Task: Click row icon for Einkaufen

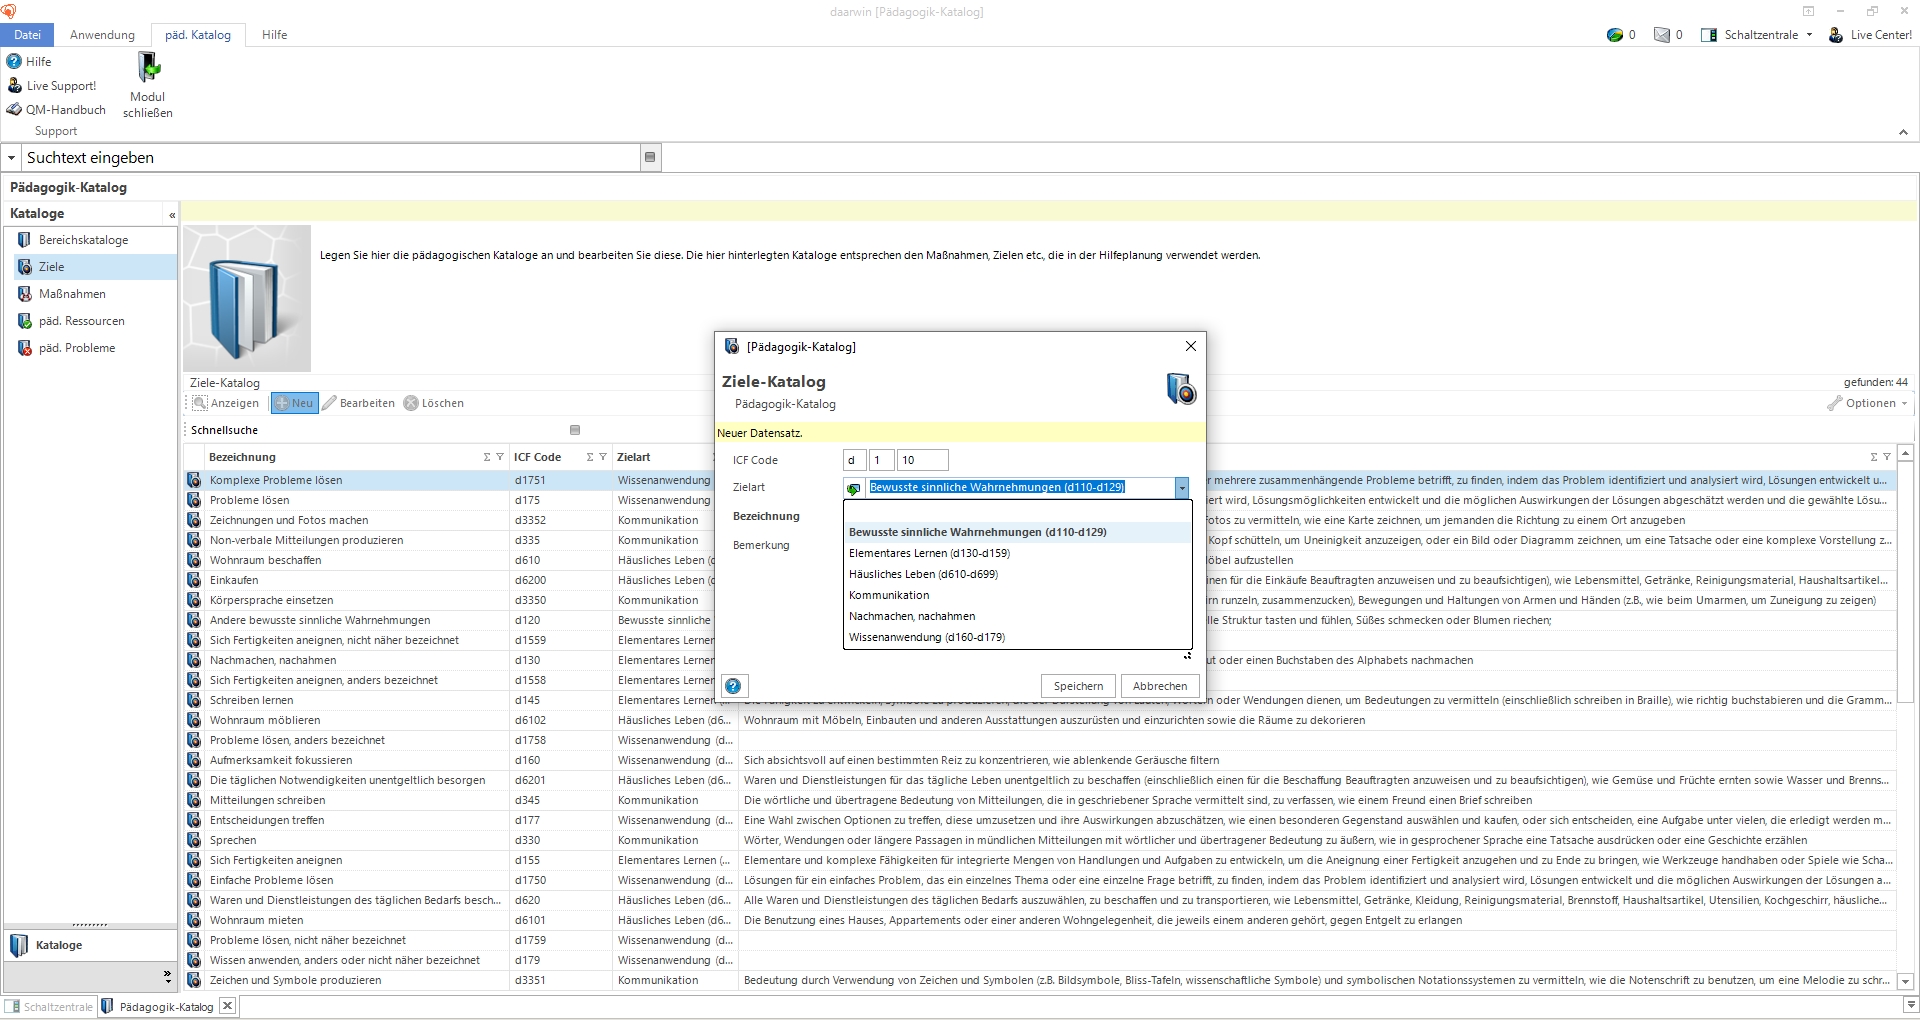Action: [194, 580]
